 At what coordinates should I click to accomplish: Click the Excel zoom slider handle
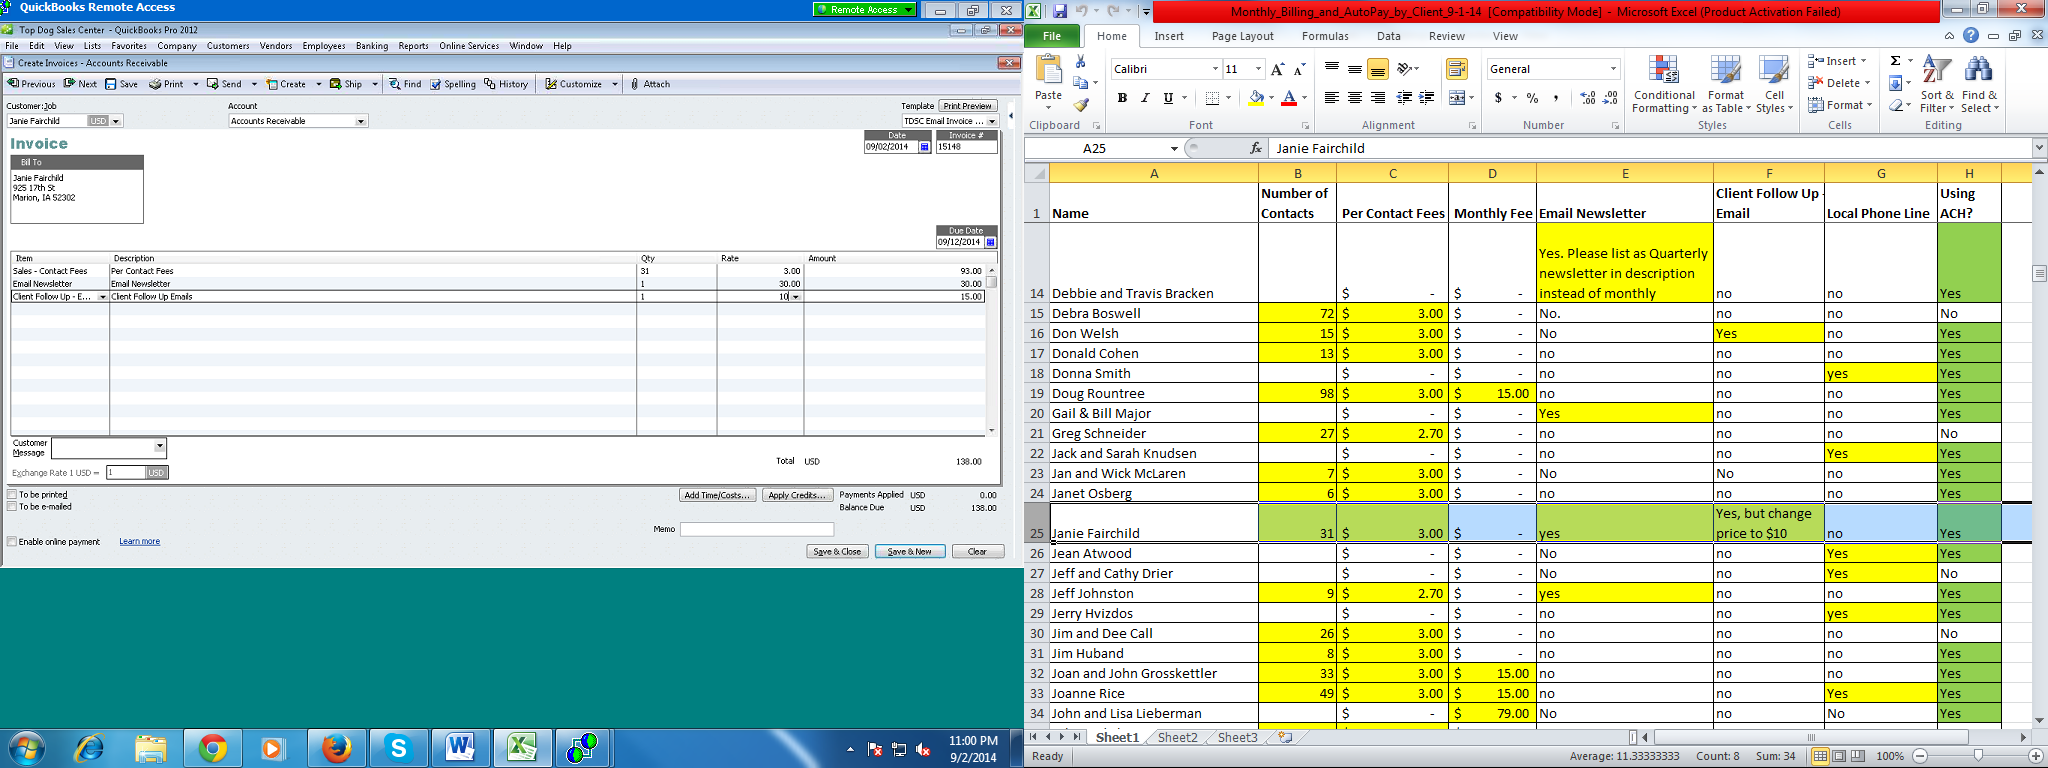click(1977, 756)
